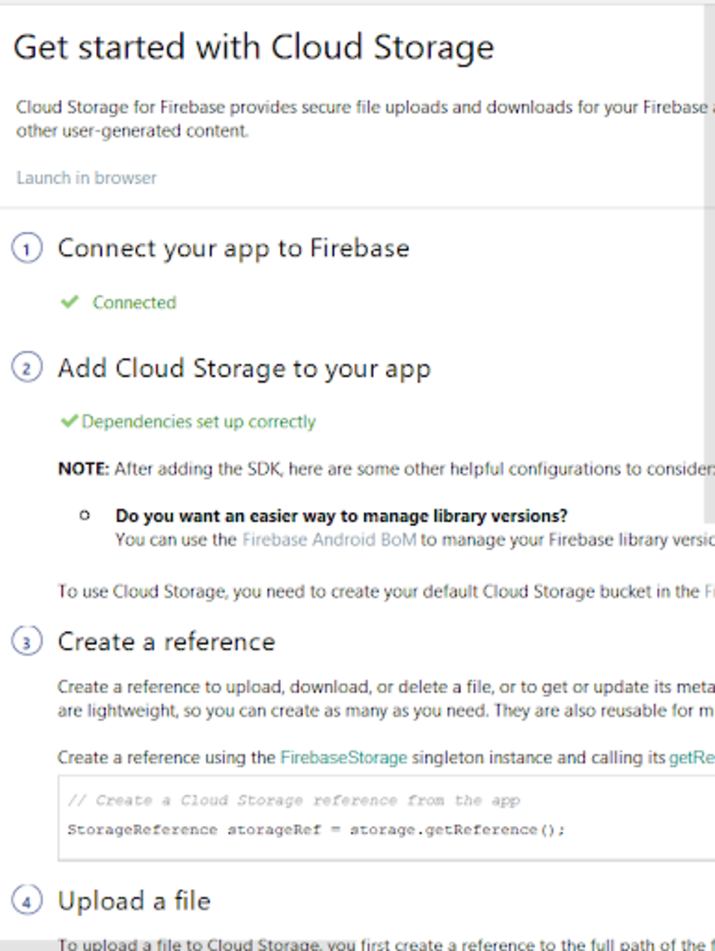This screenshot has height=951, width=715.
Task: Click the step 4 circled number icon
Action: point(27,901)
